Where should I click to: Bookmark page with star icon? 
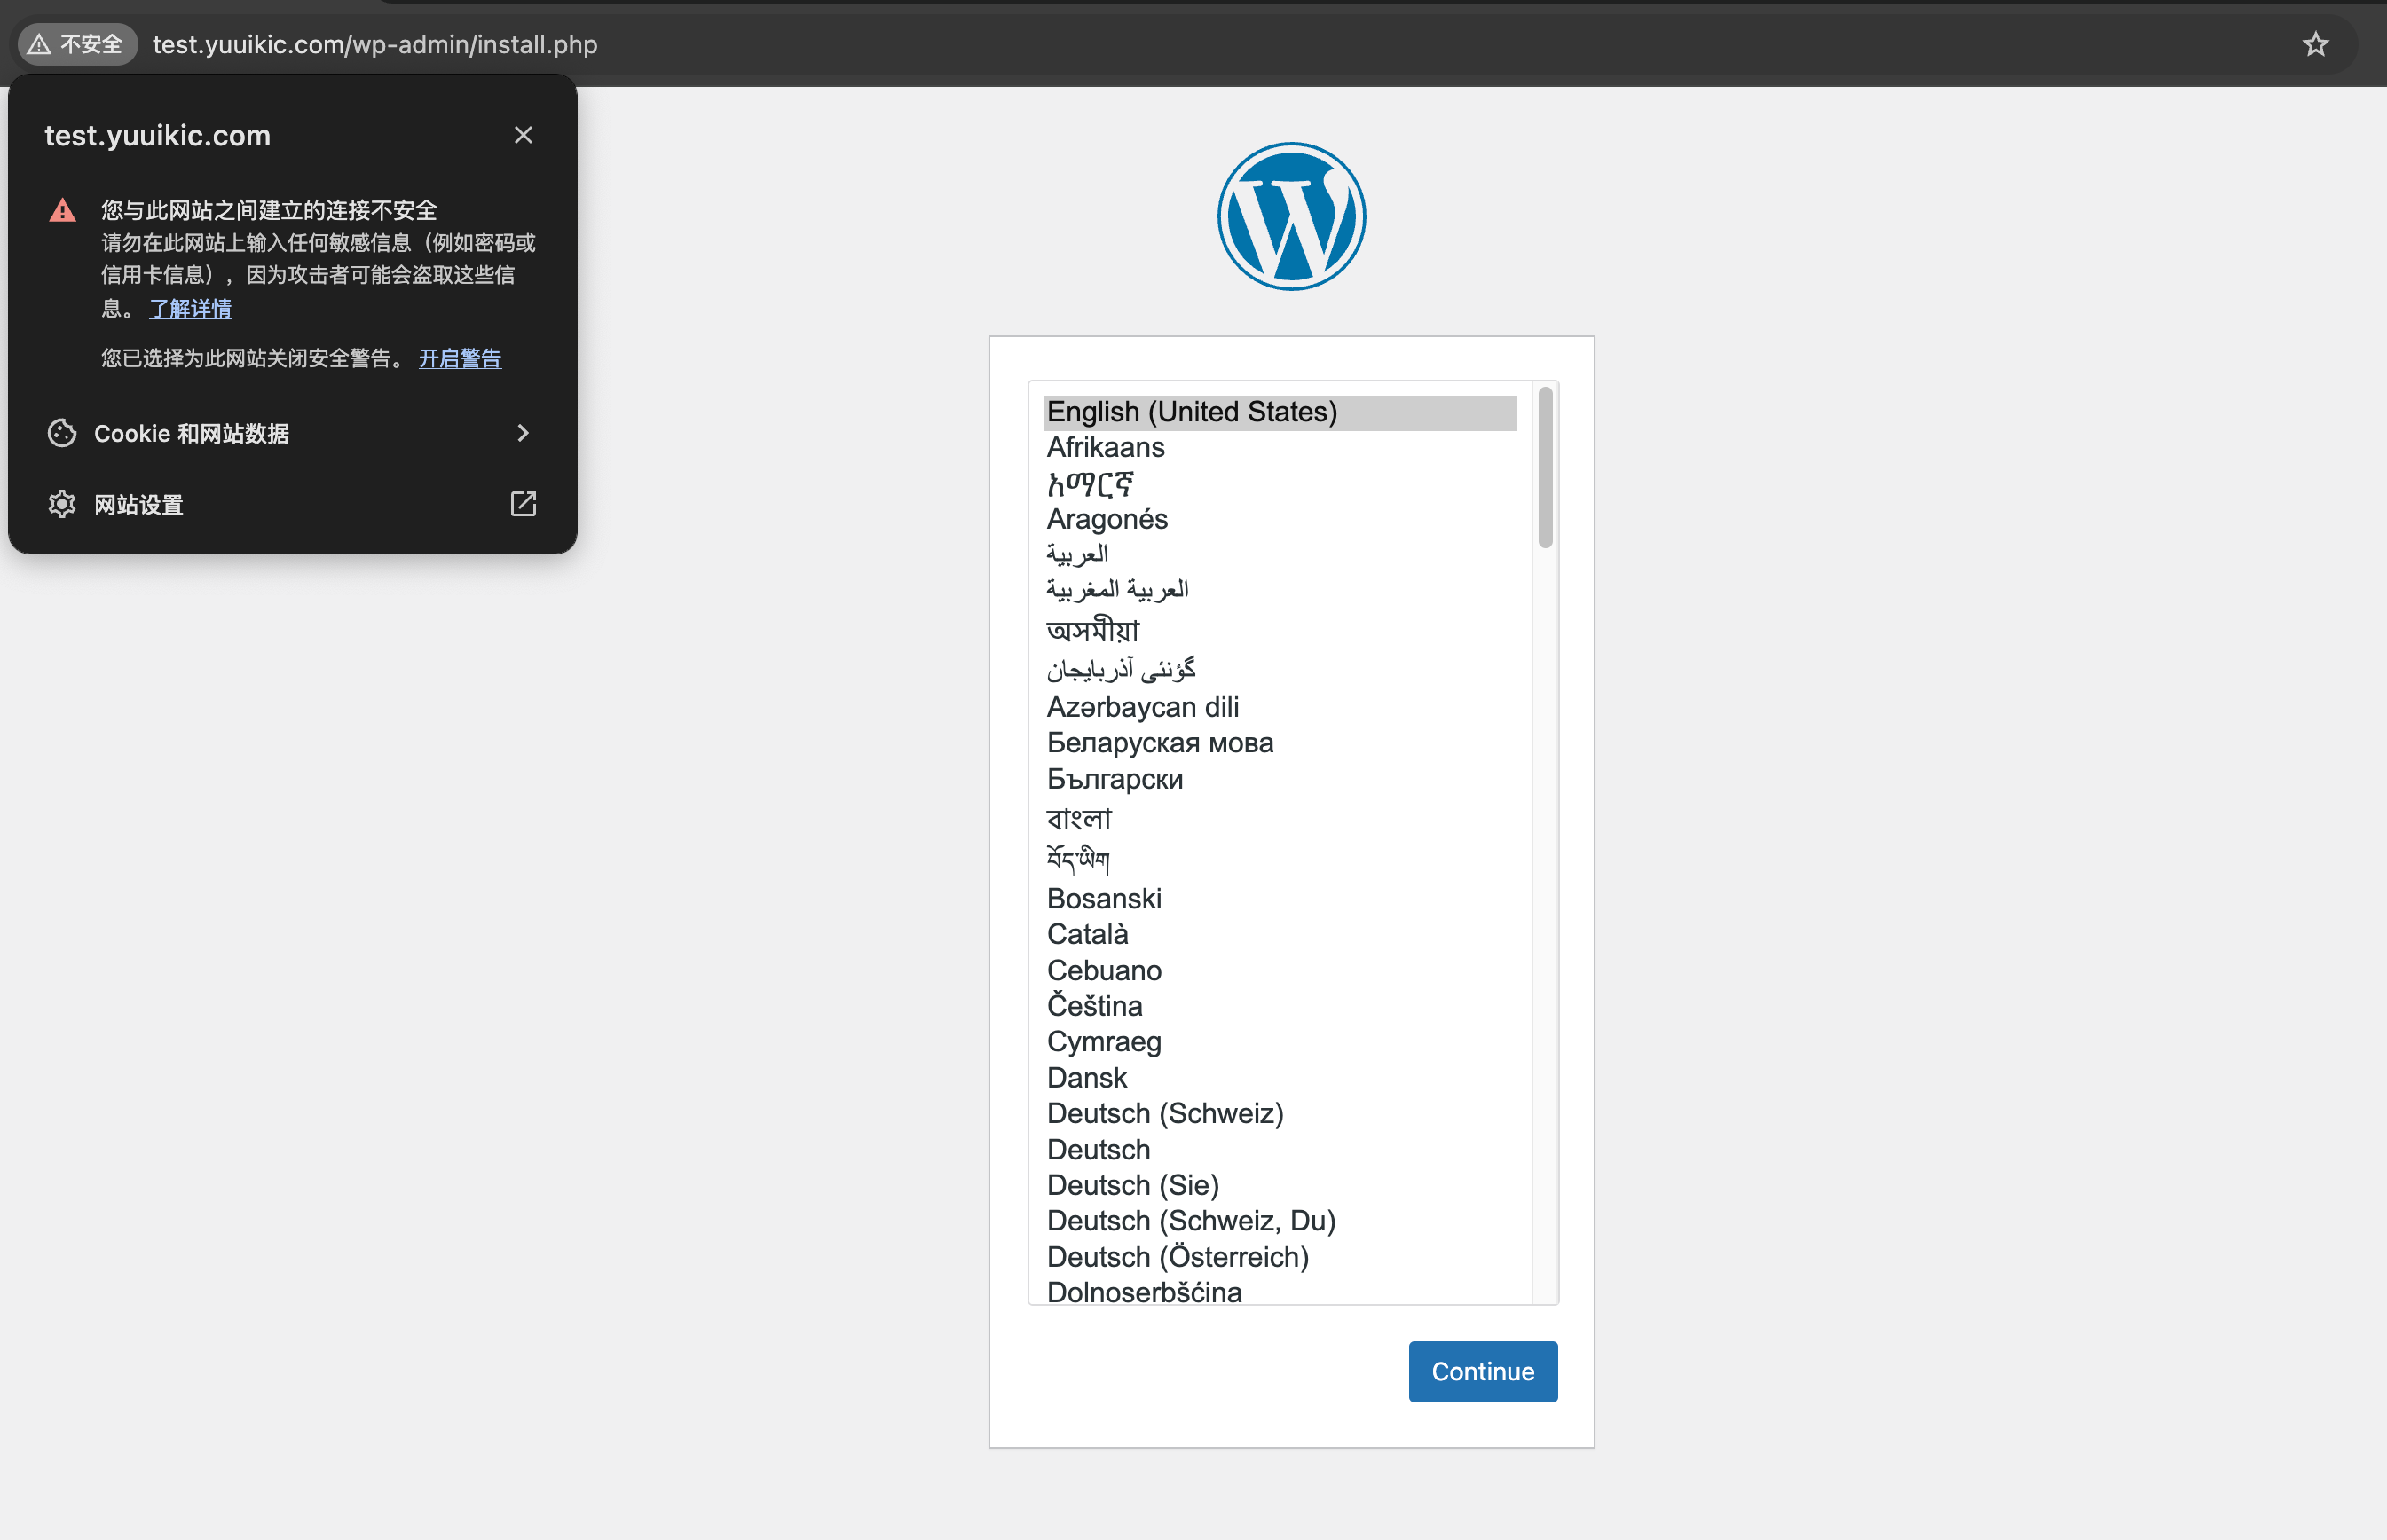pyautogui.click(x=2315, y=44)
